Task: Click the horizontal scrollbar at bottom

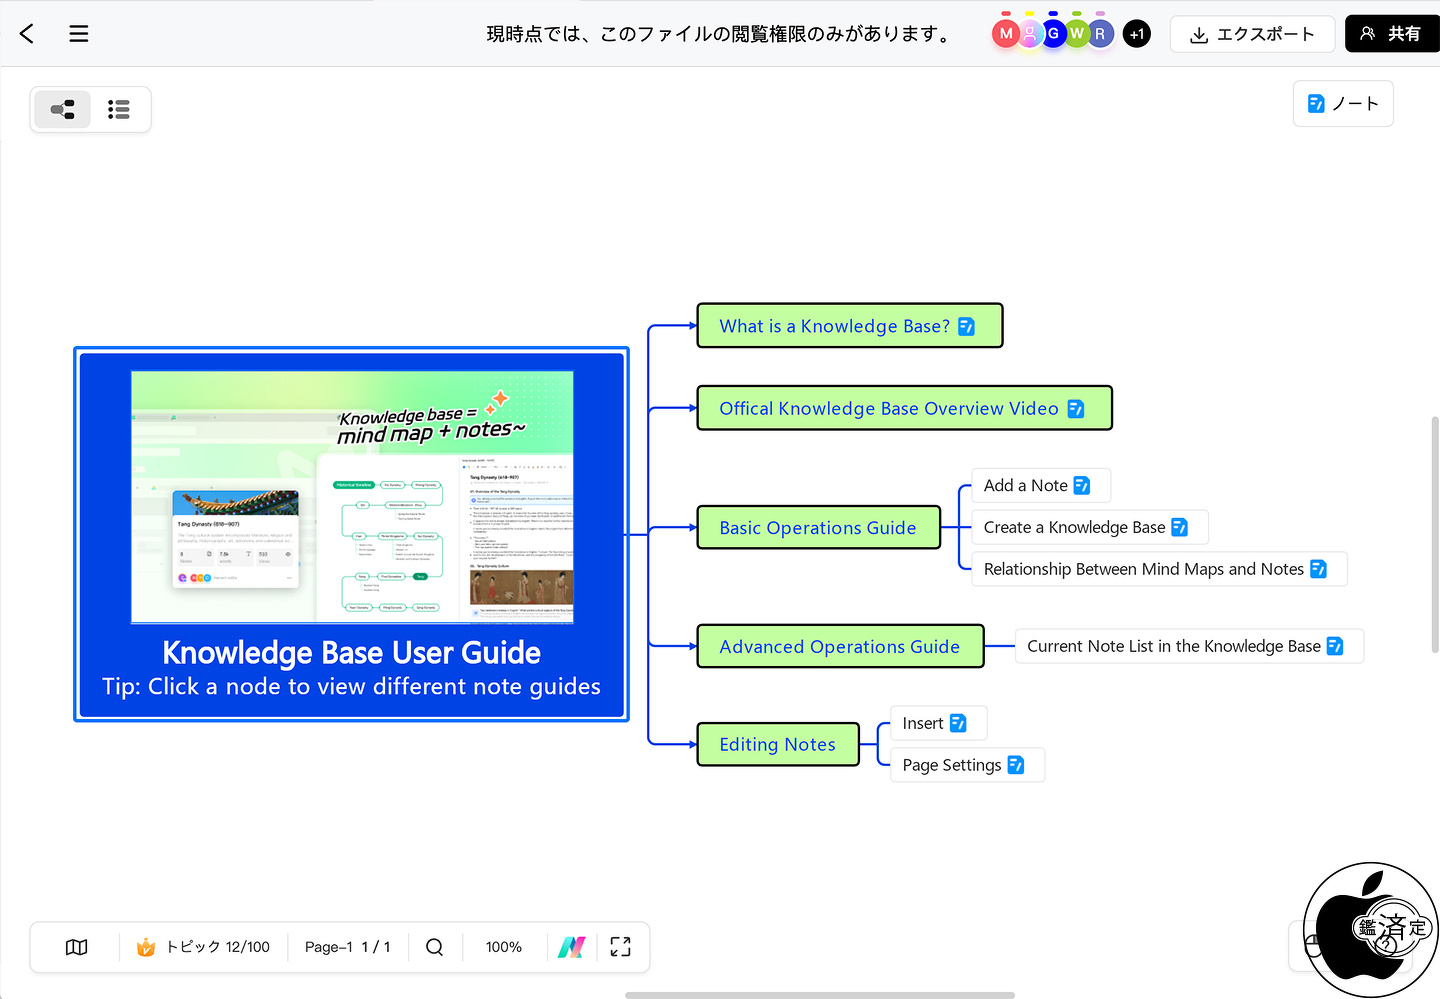Action: (x=819, y=995)
